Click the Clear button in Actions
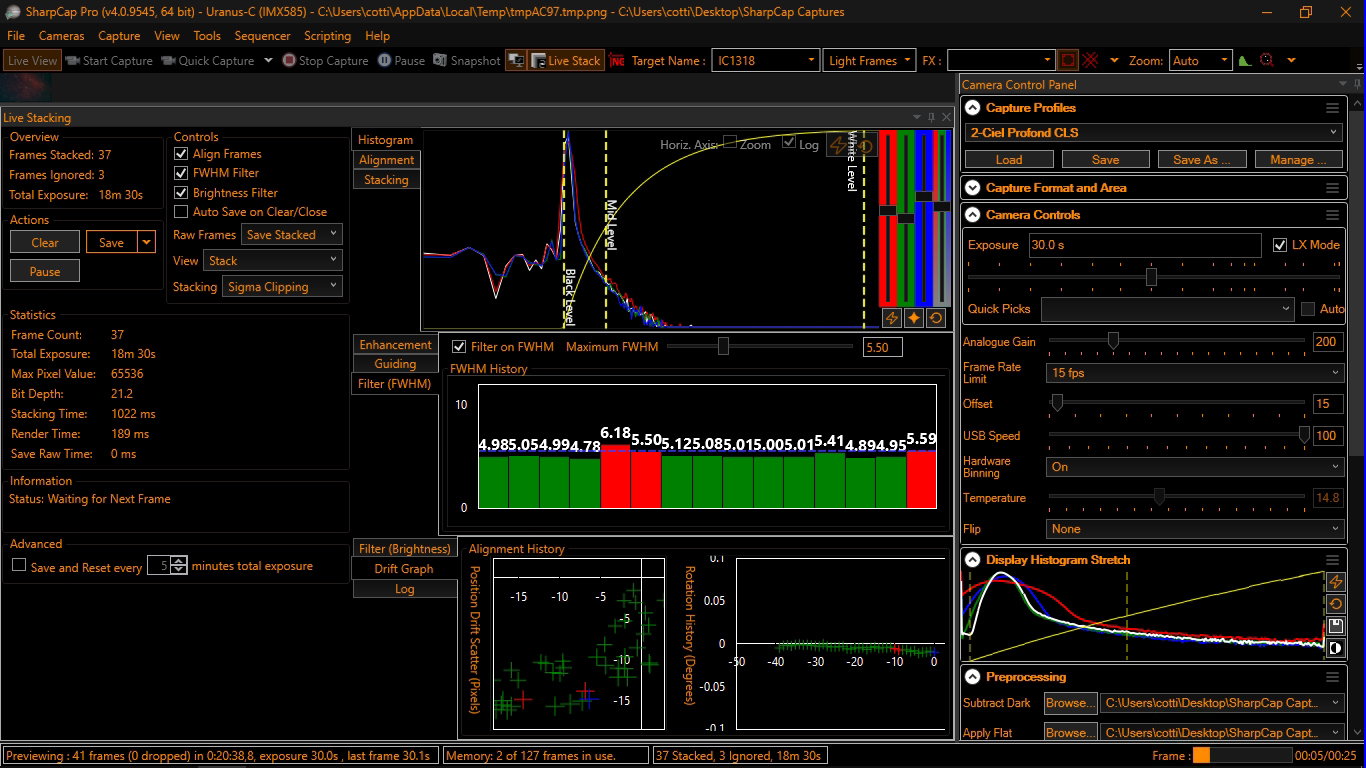Viewport: 1366px width, 768px height. tap(45, 242)
